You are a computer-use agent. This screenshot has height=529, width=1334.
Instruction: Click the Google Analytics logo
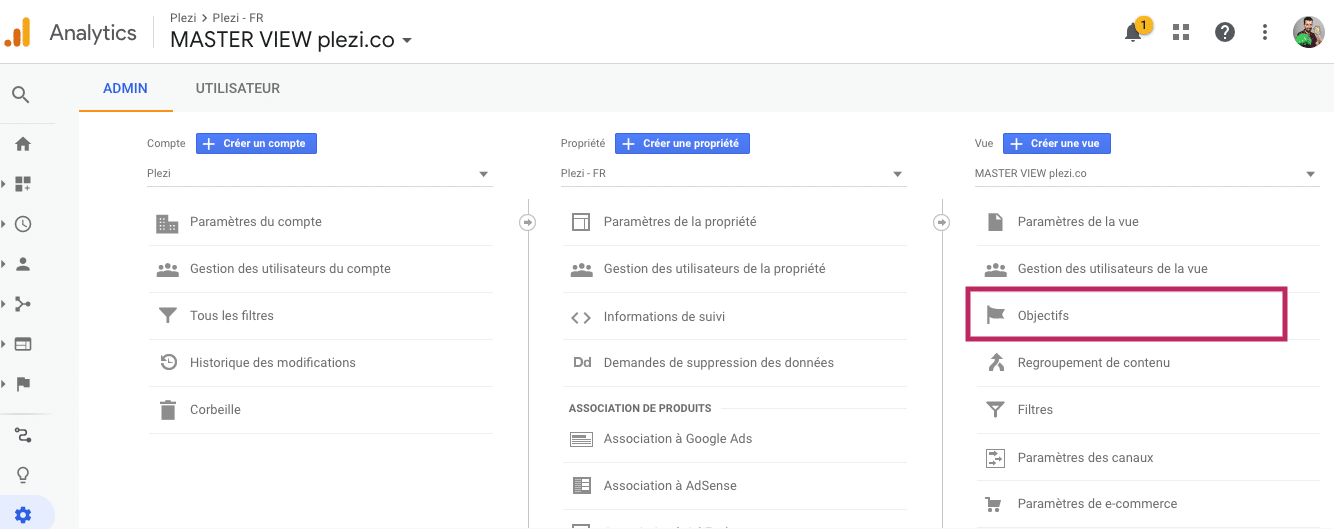pos(17,33)
